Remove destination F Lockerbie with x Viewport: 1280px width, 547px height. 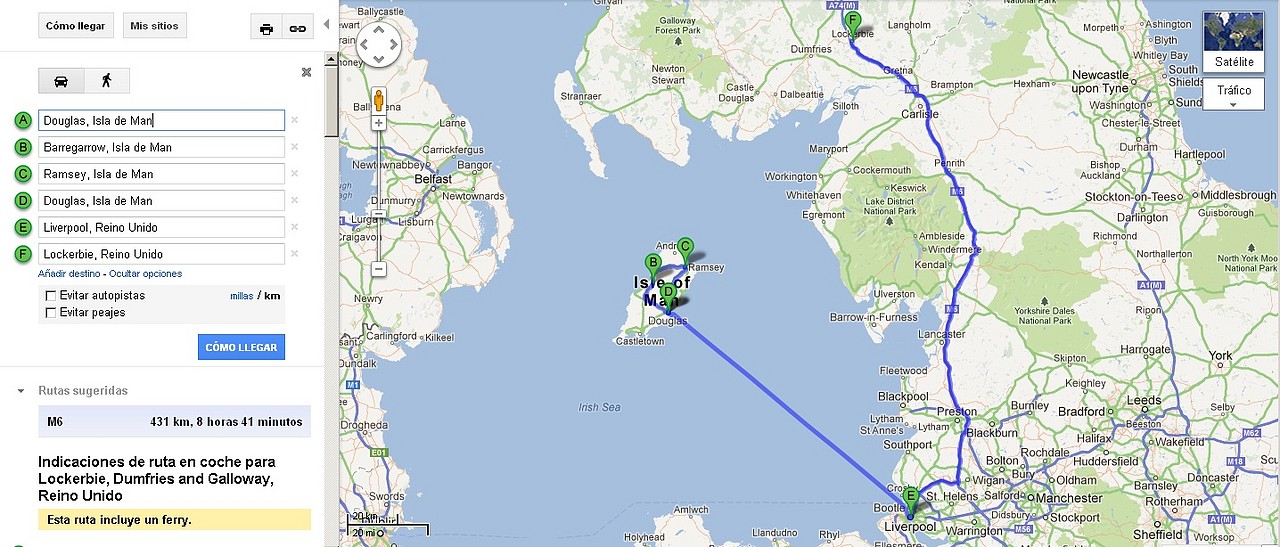tap(295, 254)
